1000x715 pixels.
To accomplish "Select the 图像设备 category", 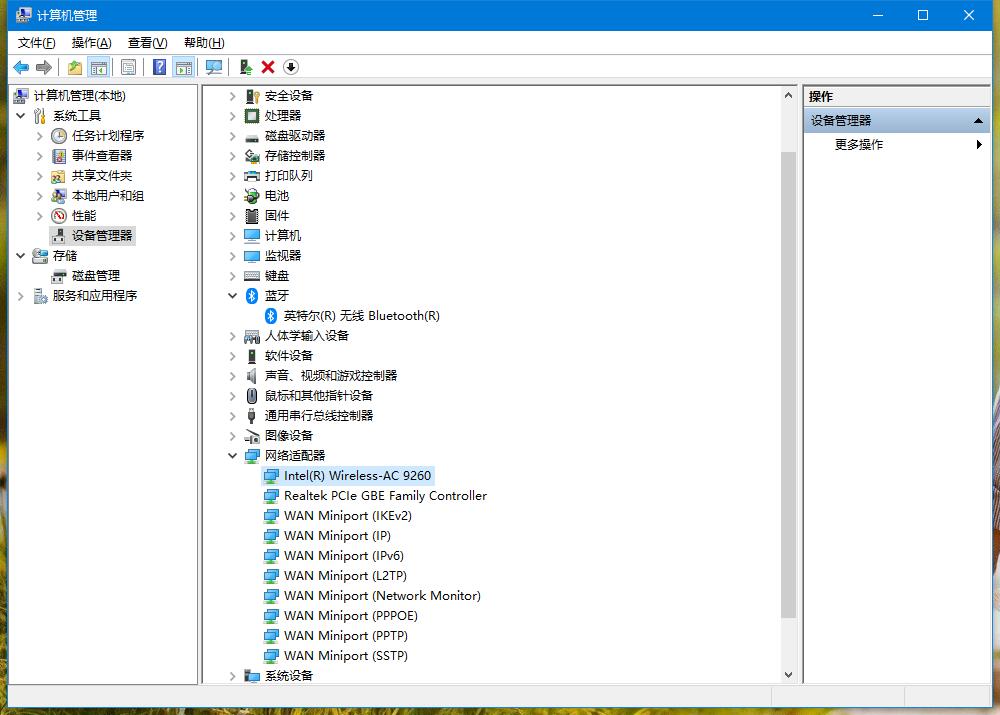I will tap(288, 436).
